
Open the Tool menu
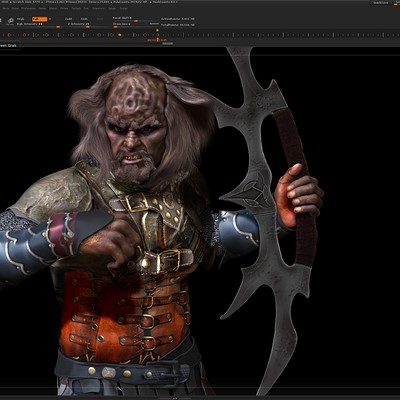86,8
